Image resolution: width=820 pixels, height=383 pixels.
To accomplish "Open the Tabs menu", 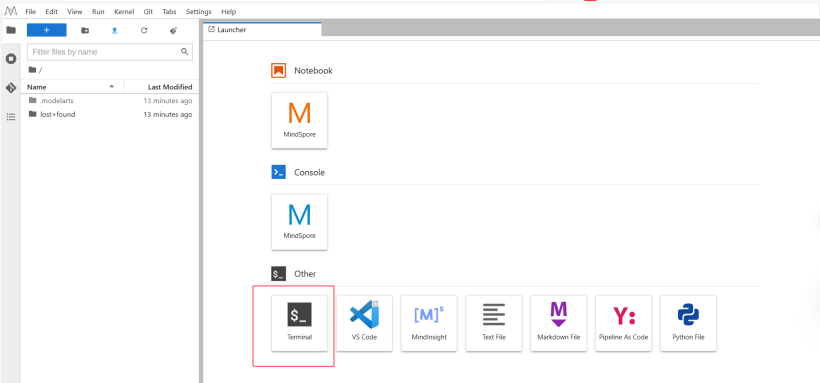I will click(169, 12).
